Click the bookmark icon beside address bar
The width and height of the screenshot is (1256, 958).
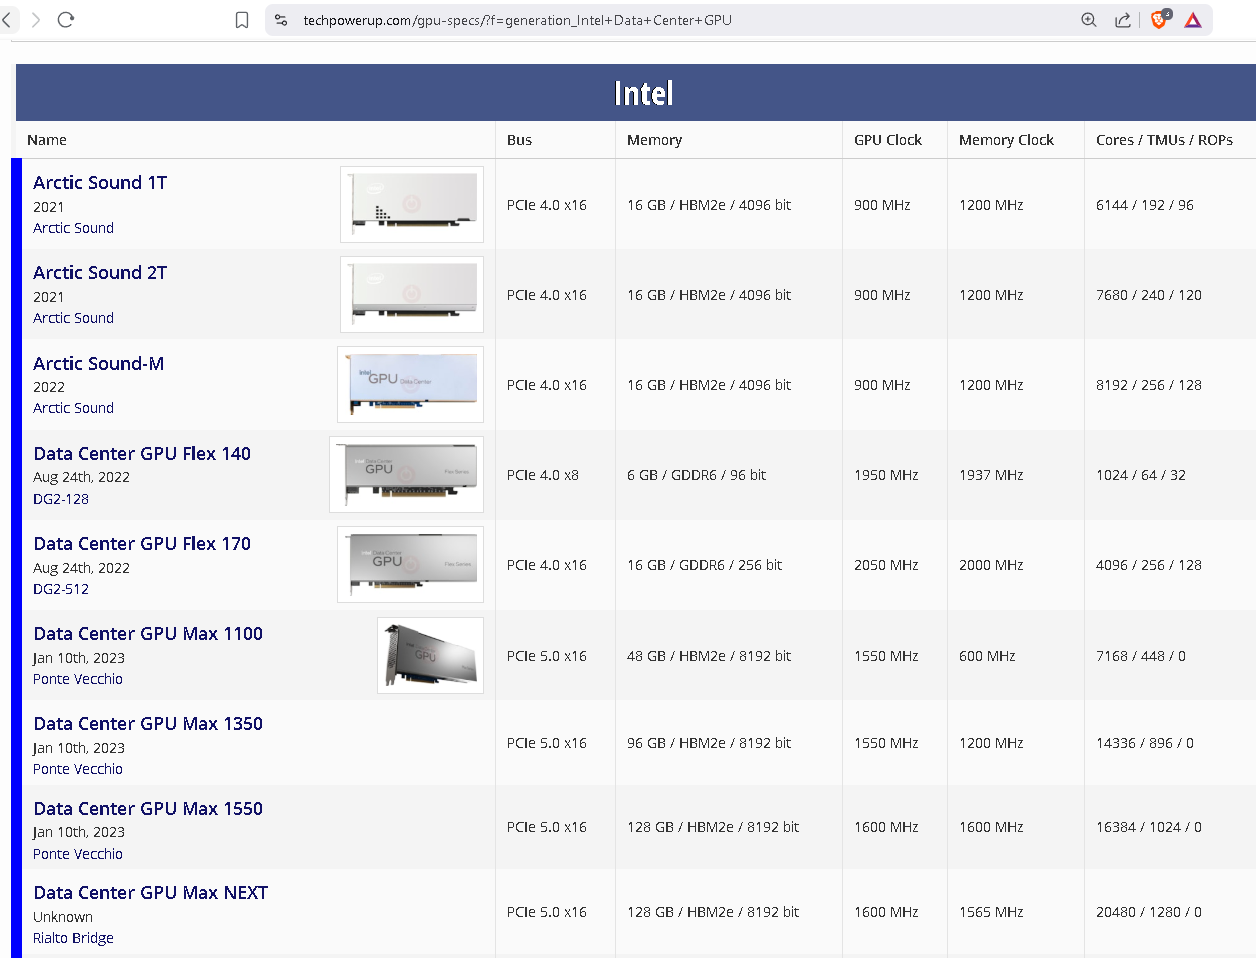click(x=242, y=20)
